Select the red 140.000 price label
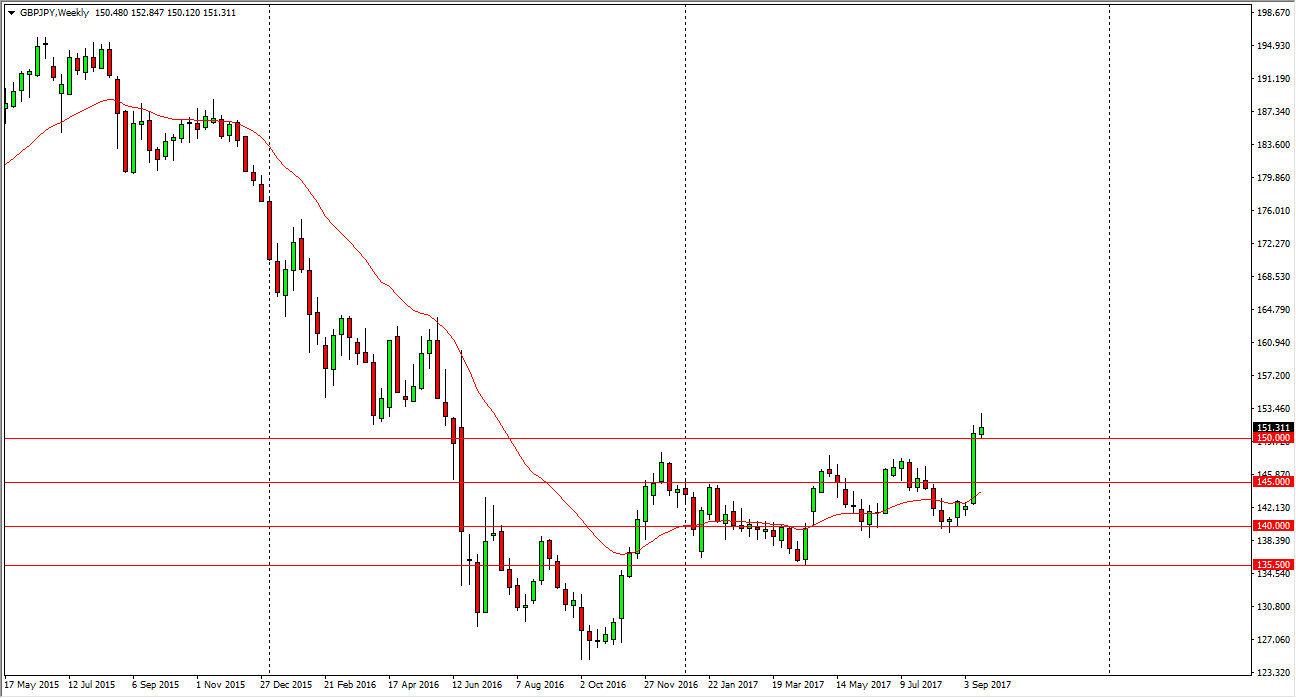This screenshot has width=1296, height=698. click(1273, 526)
